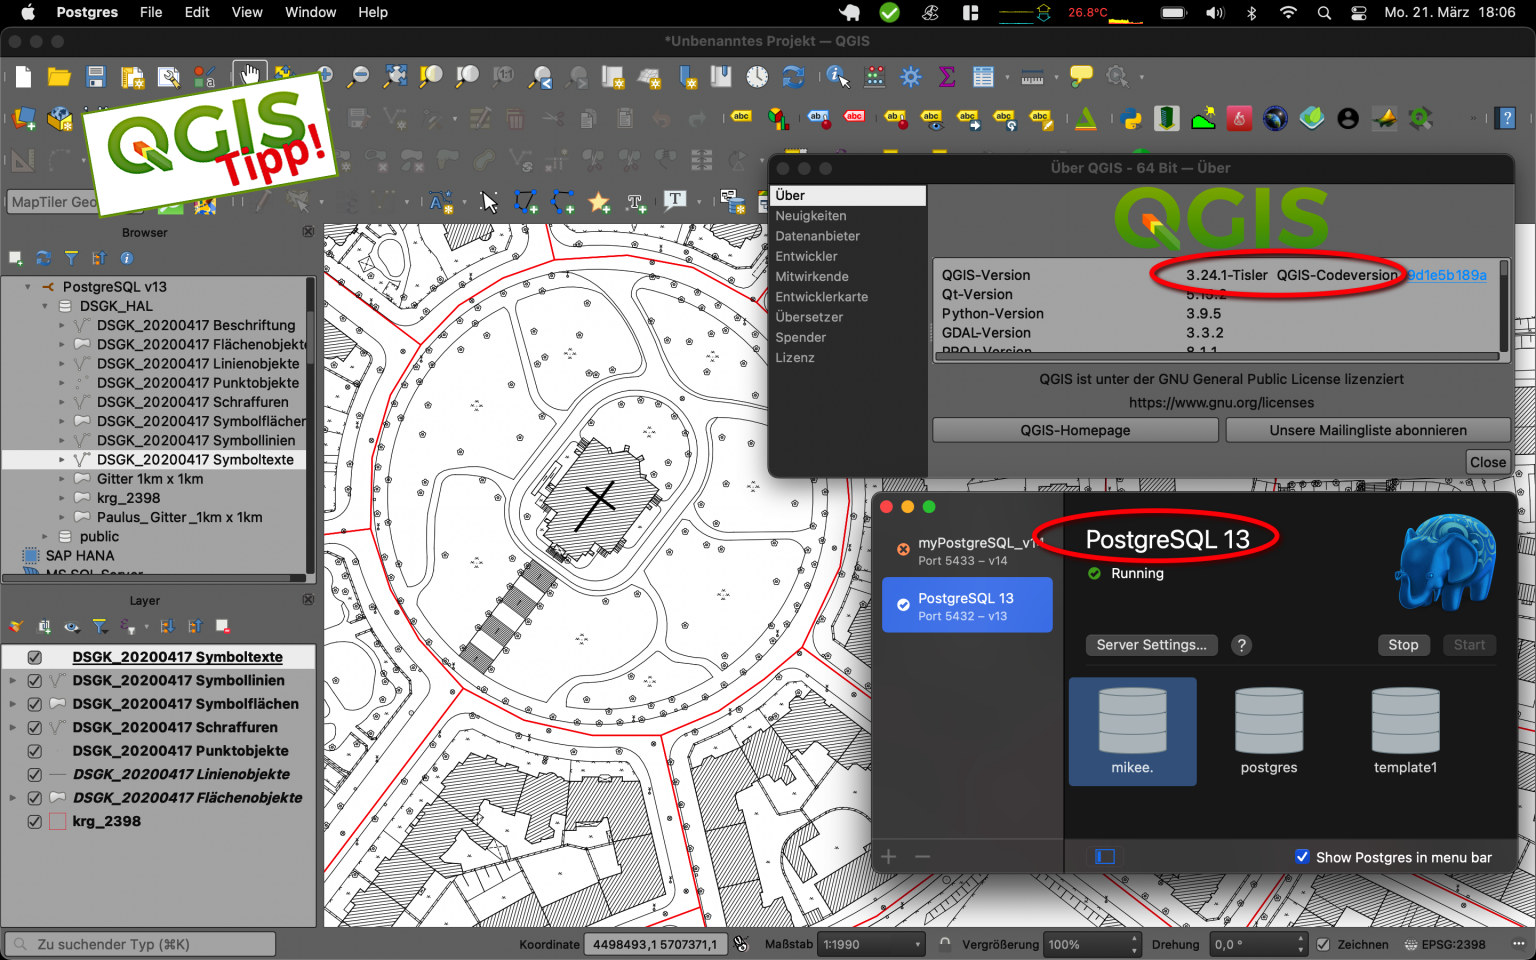
Task: Open the Maßstab scale dropdown
Action: (x=918, y=945)
